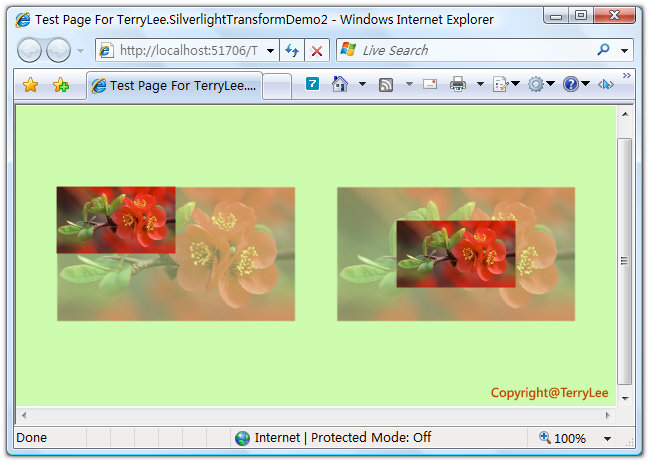Click the Live Search logo icon

[x=348, y=49]
